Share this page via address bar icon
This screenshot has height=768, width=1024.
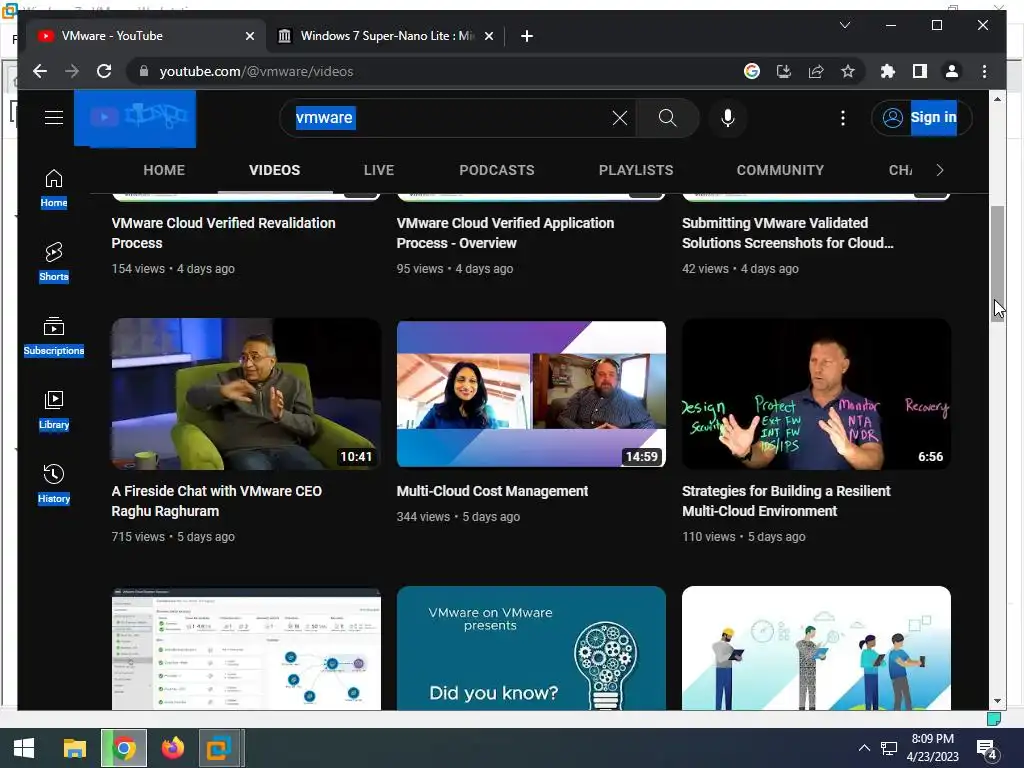point(816,71)
